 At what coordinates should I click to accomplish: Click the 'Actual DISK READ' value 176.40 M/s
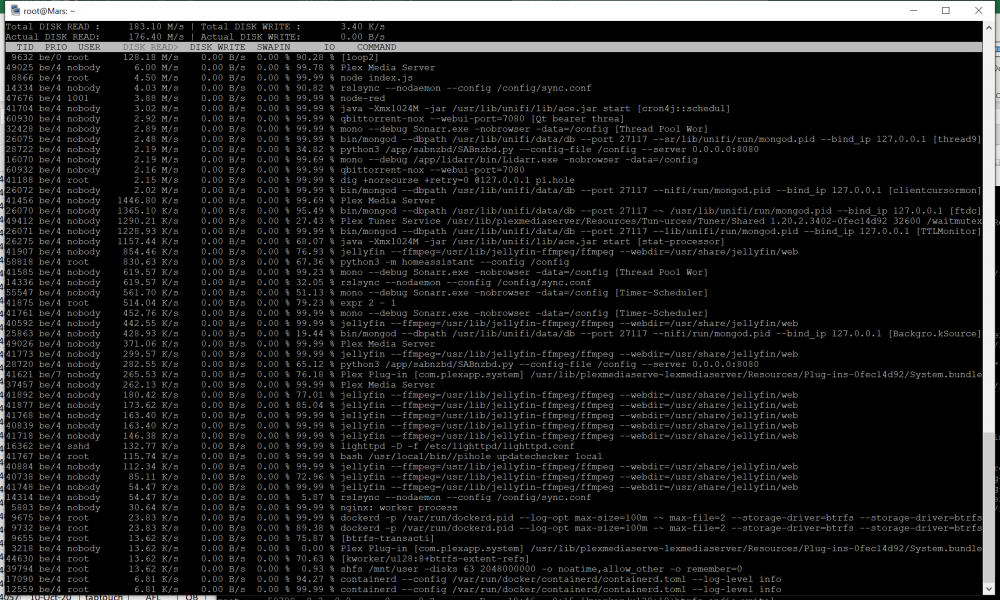click(x=156, y=37)
